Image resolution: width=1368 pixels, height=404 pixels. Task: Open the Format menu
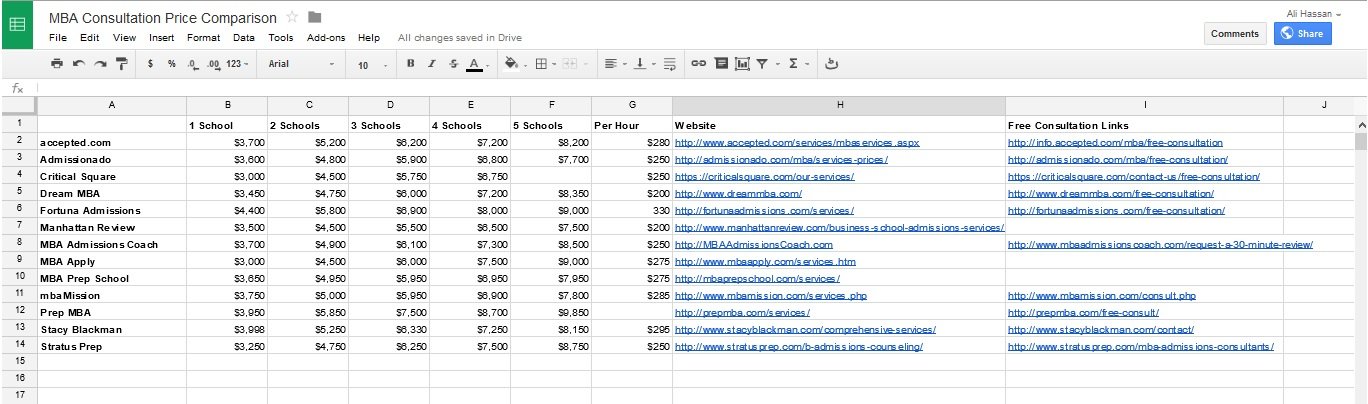(x=203, y=38)
